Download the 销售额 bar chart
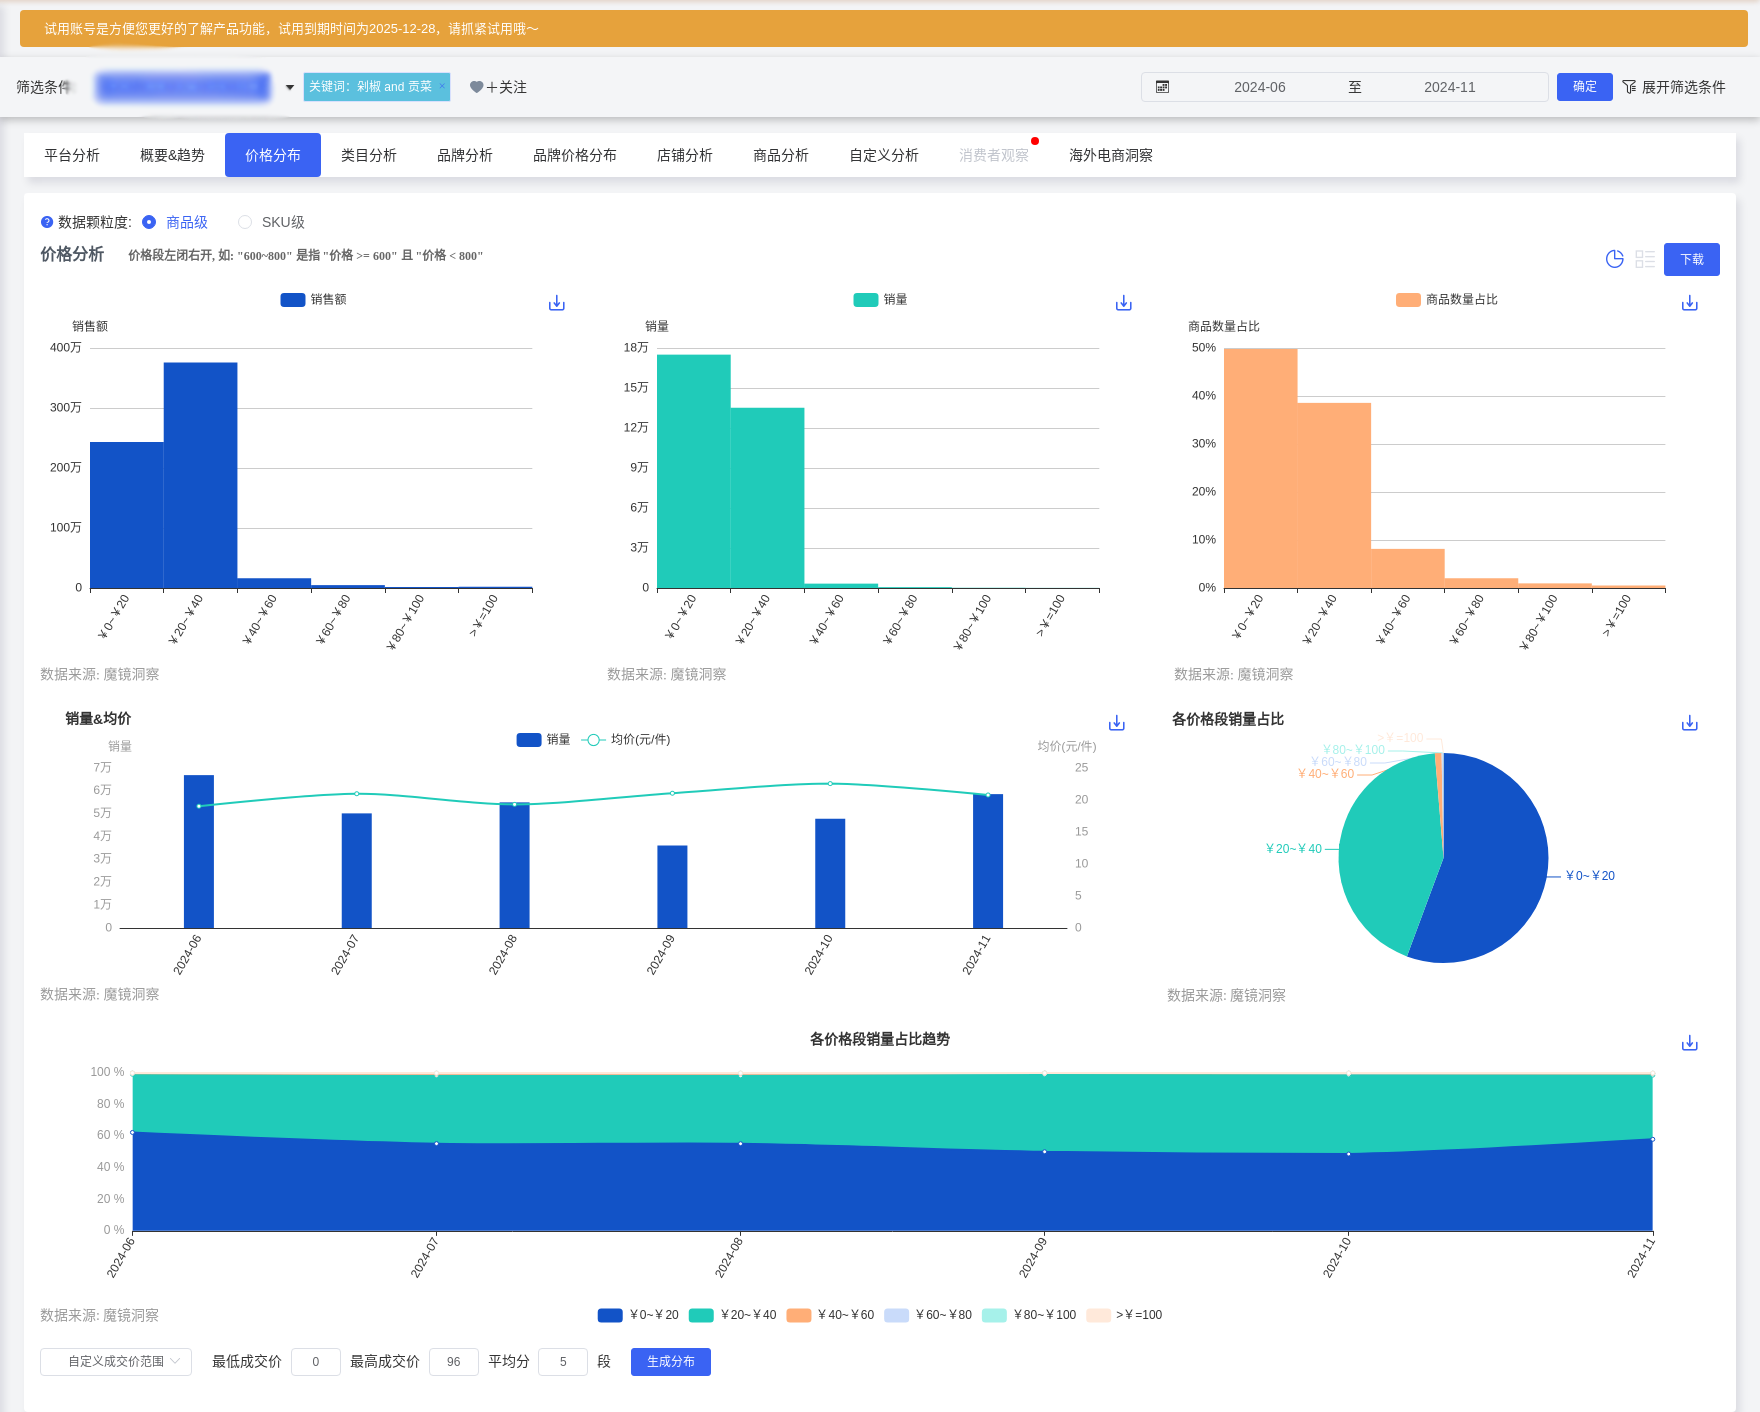The width and height of the screenshot is (1760, 1412). click(557, 303)
